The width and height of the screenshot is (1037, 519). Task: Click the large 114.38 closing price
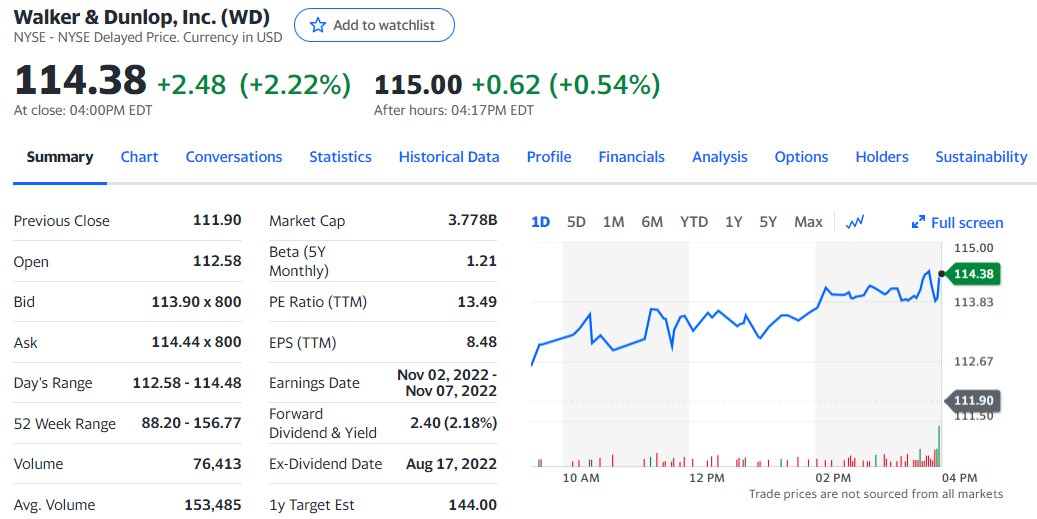tap(80, 79)
